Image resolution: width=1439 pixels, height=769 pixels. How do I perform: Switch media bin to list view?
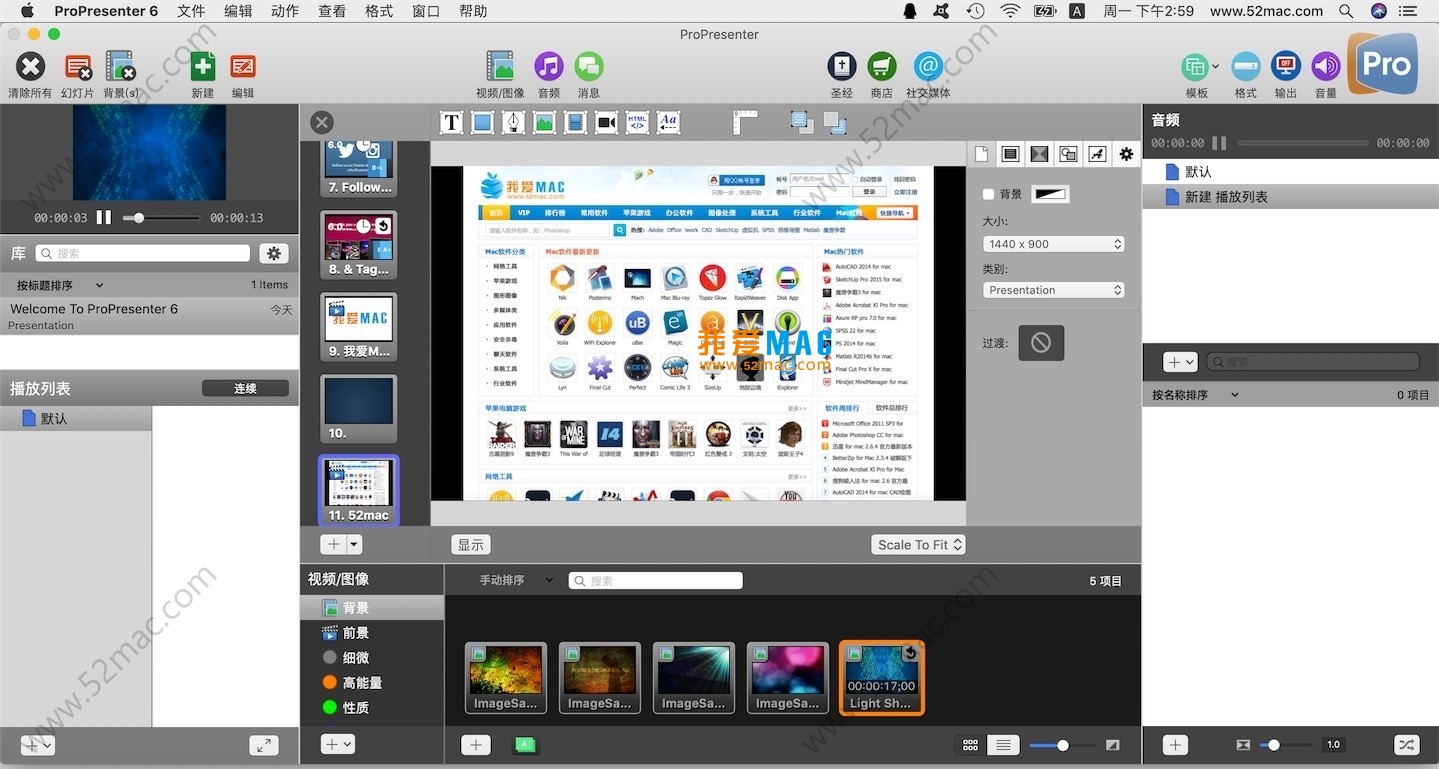(1003, 745)
